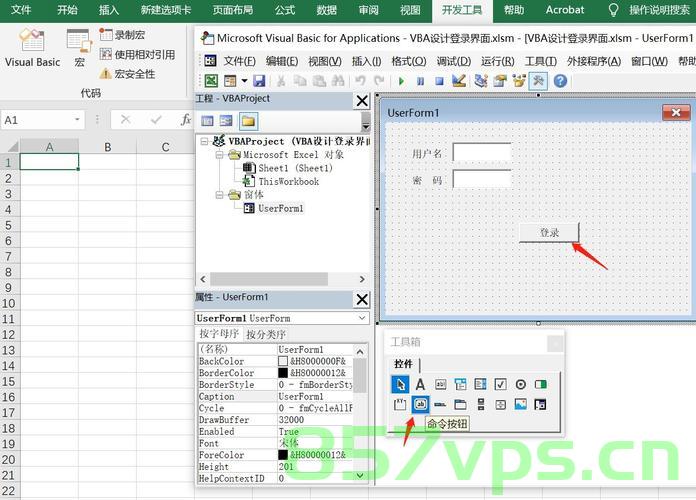Viewport: 696px width, 500px height.
Task: Click the Cut icon in VBA toolbar
Action: (x=281, y=81)
